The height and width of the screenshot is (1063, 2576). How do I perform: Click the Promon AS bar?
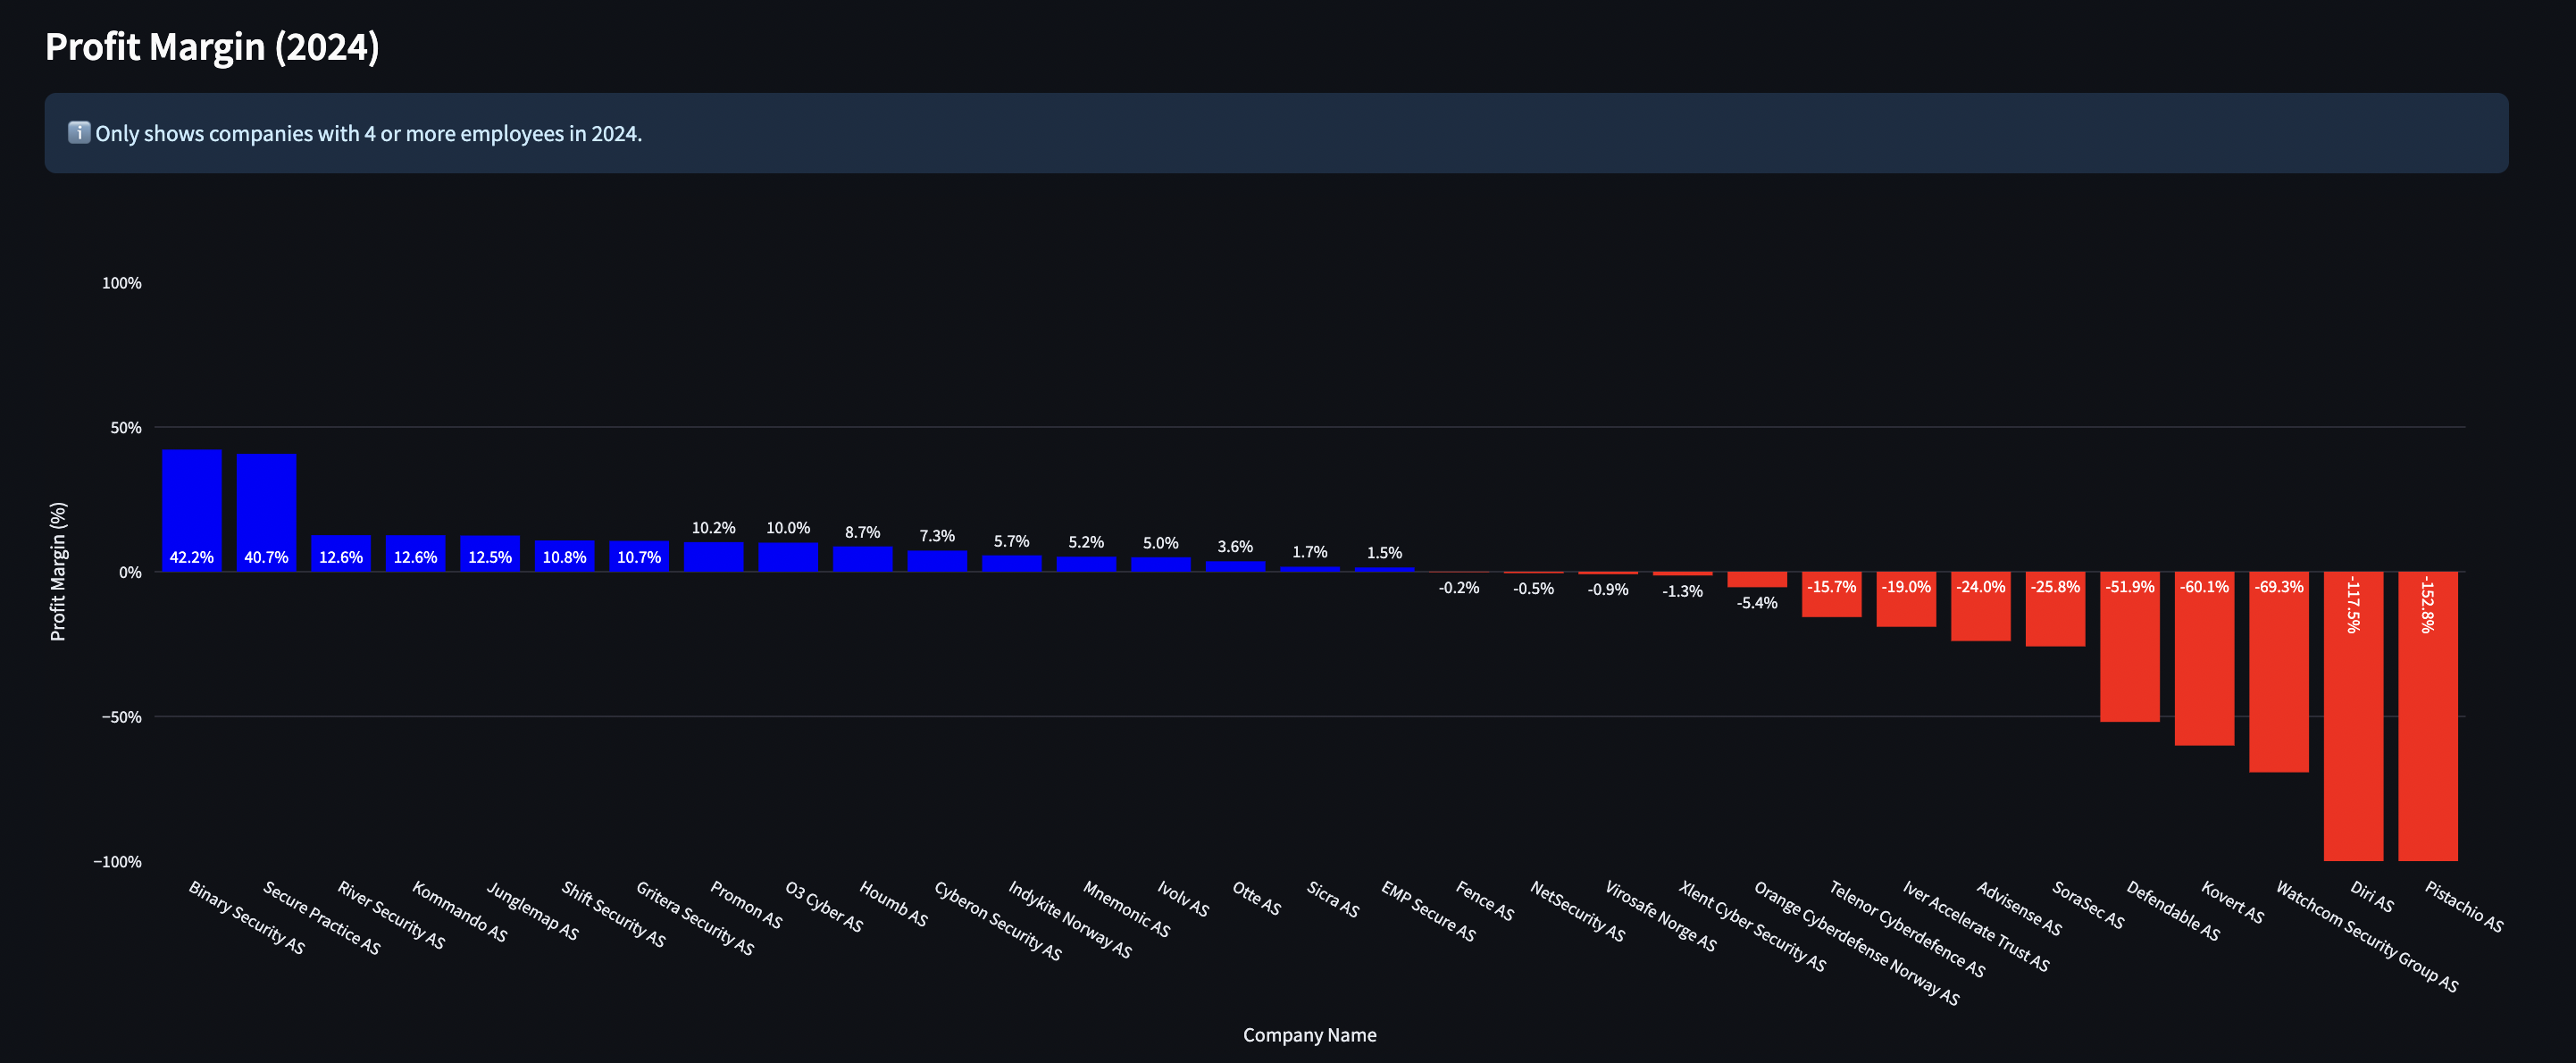(x=714, y=557)
